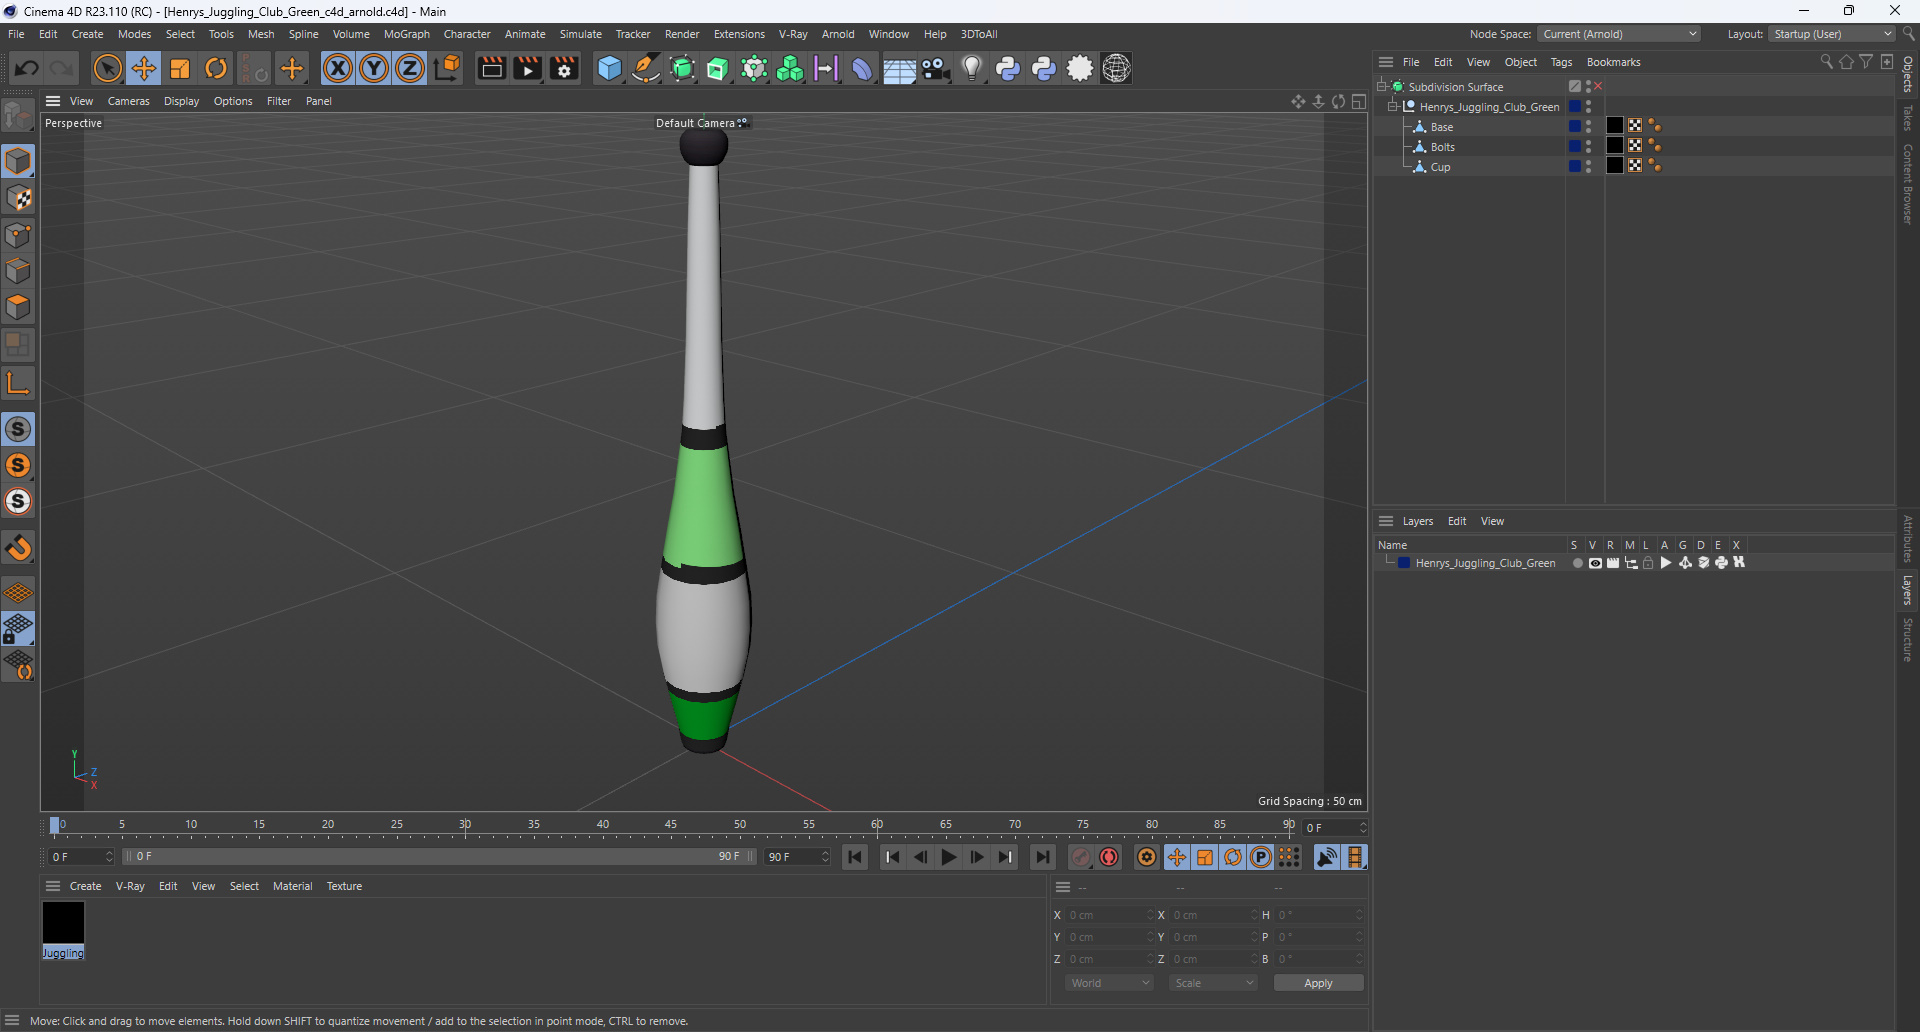Image resolution: width=1920 pixels, height=1032 pixels.
Task: Toggle Z axis lock
Action: [410, 68]
